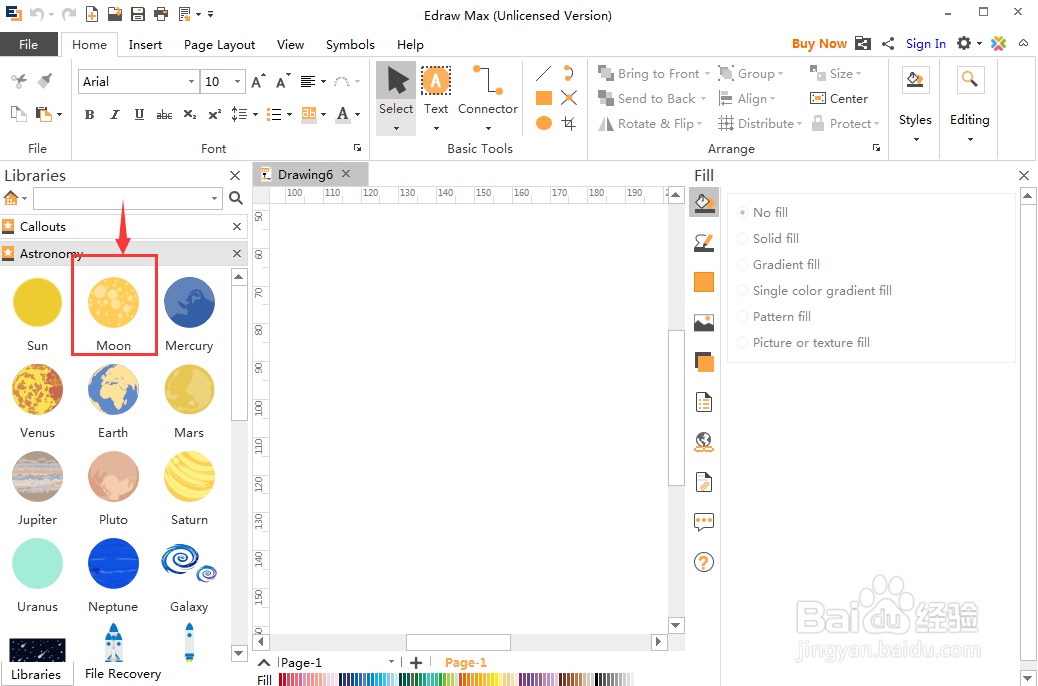Open the font size dropdown

pyautogui.click(x=238, y=81)
